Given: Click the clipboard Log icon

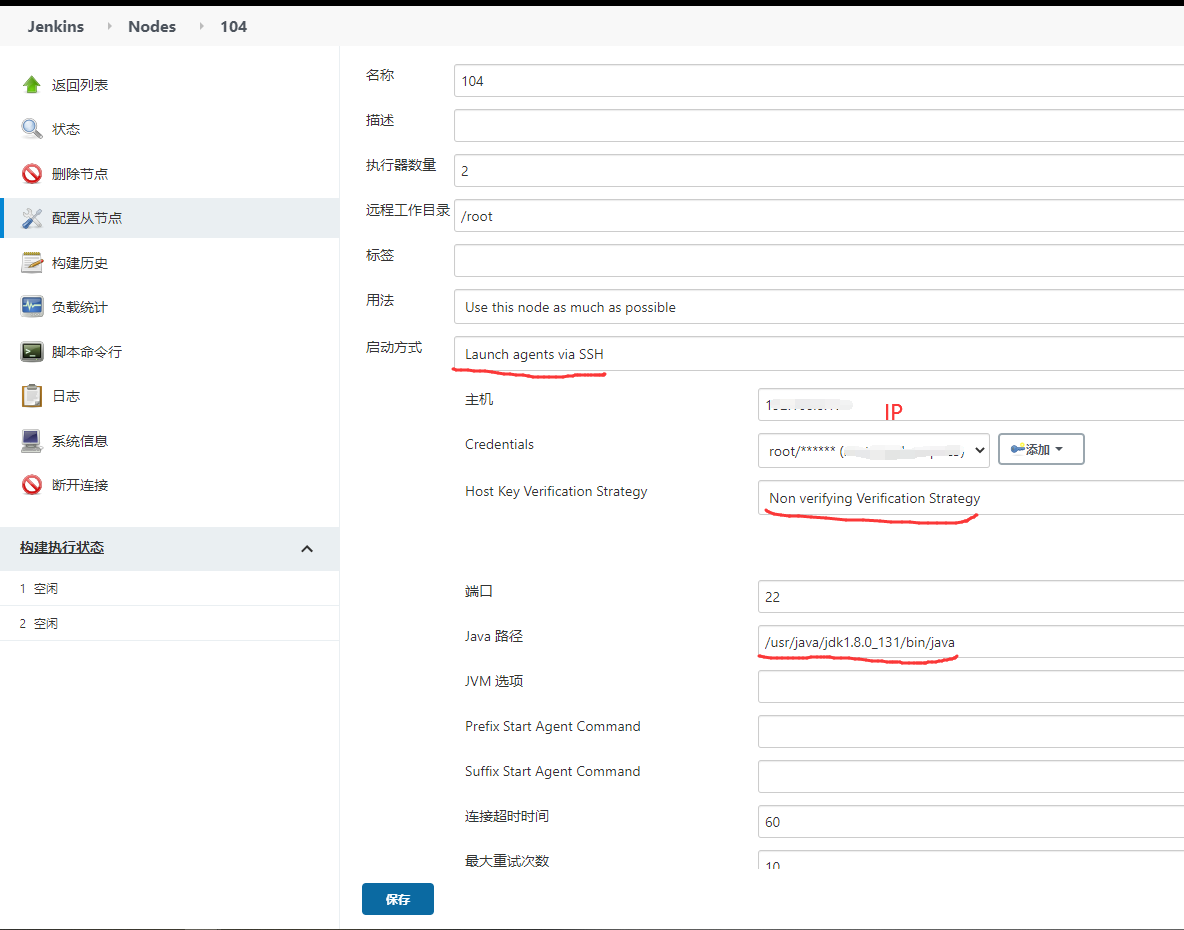Looking at the screenshot, I should pos(32,396).
